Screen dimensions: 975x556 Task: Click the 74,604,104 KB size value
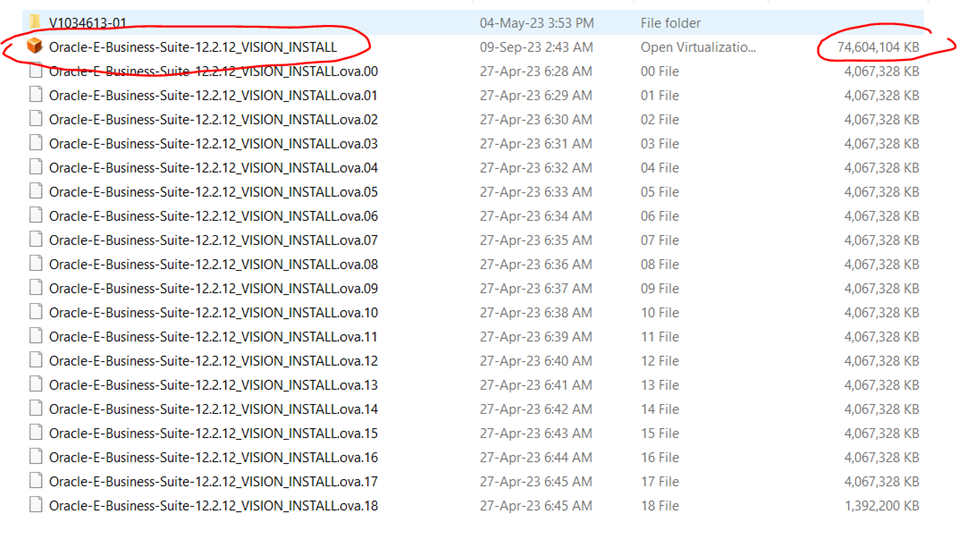(878, 47)
